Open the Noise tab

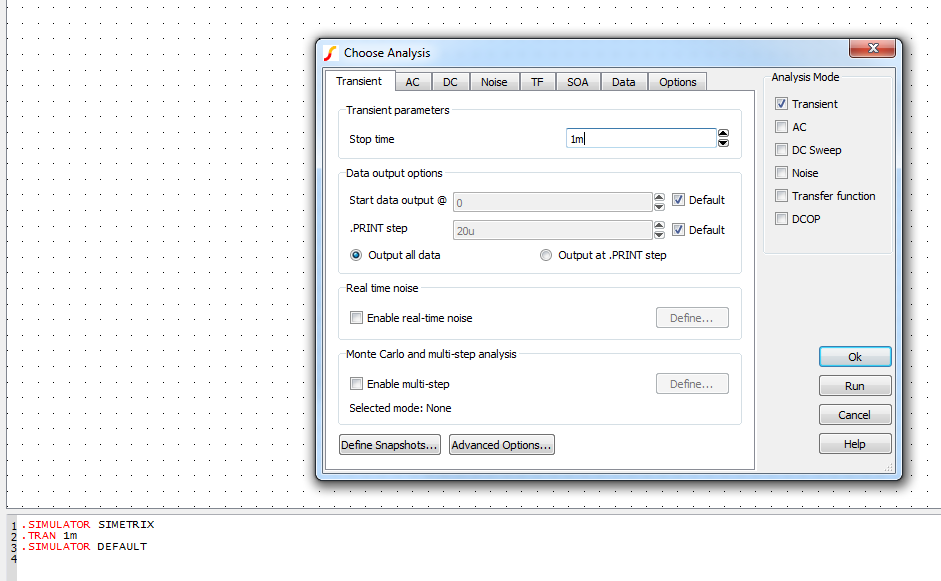(494, 81)
